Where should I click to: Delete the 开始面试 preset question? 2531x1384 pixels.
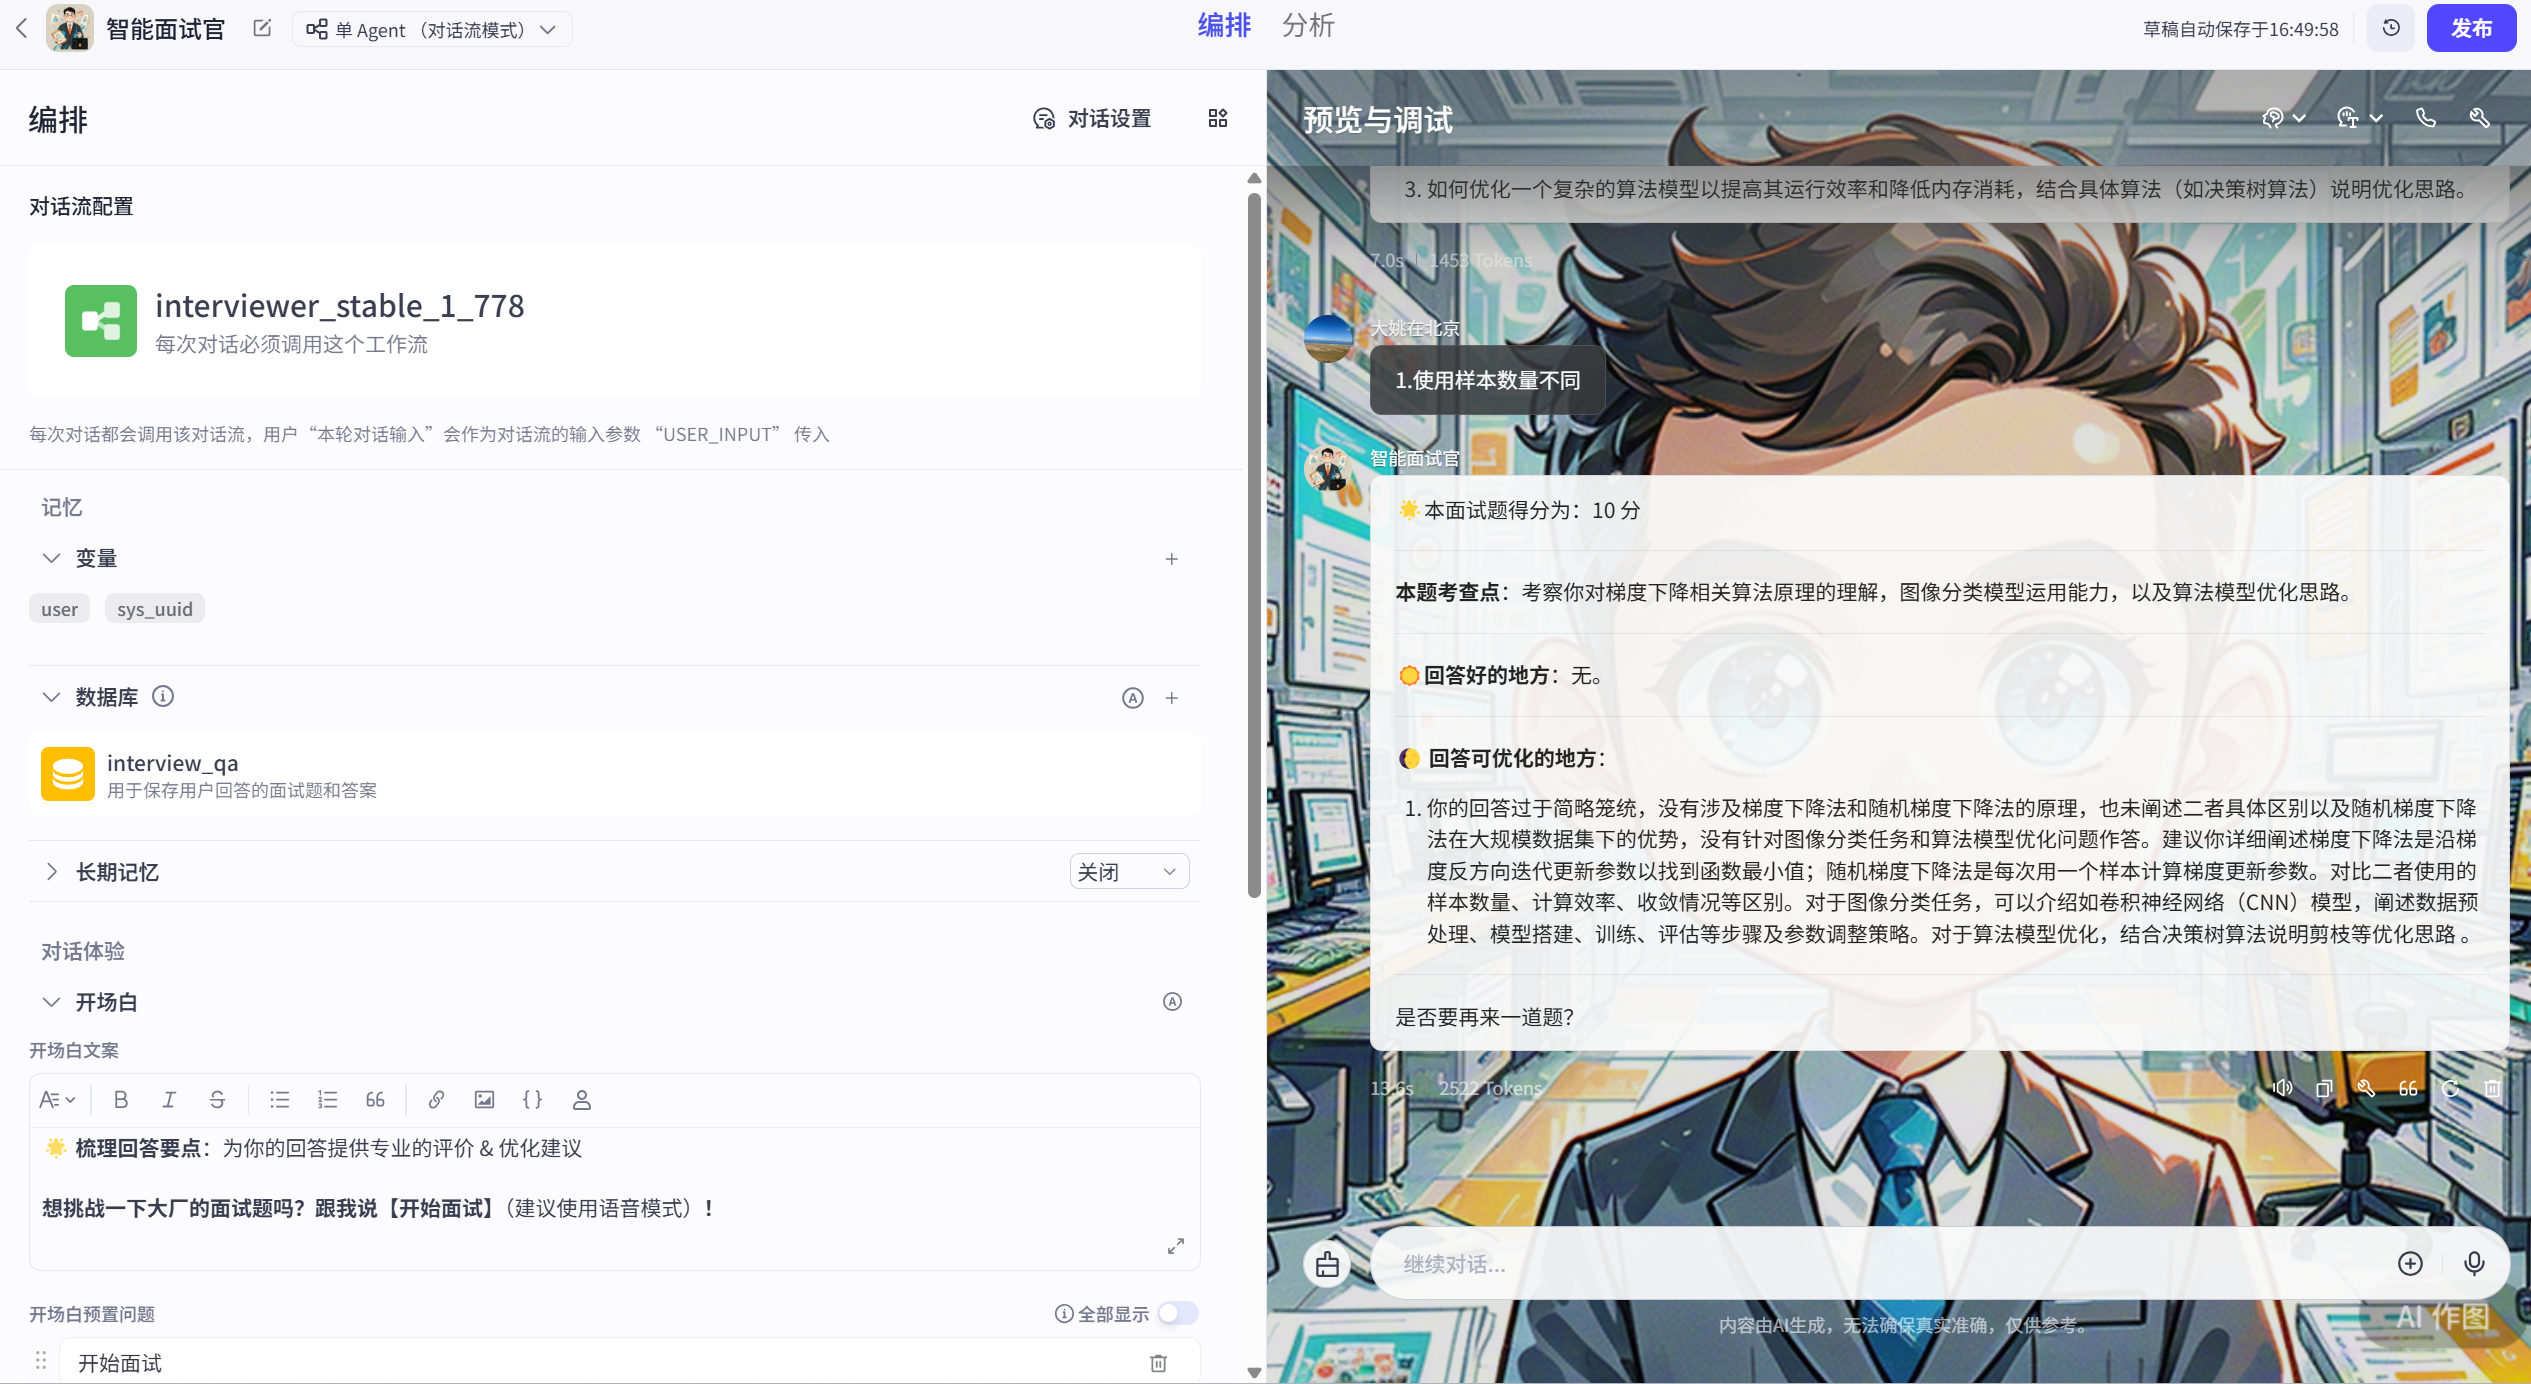click(x=1158, y=1363)
